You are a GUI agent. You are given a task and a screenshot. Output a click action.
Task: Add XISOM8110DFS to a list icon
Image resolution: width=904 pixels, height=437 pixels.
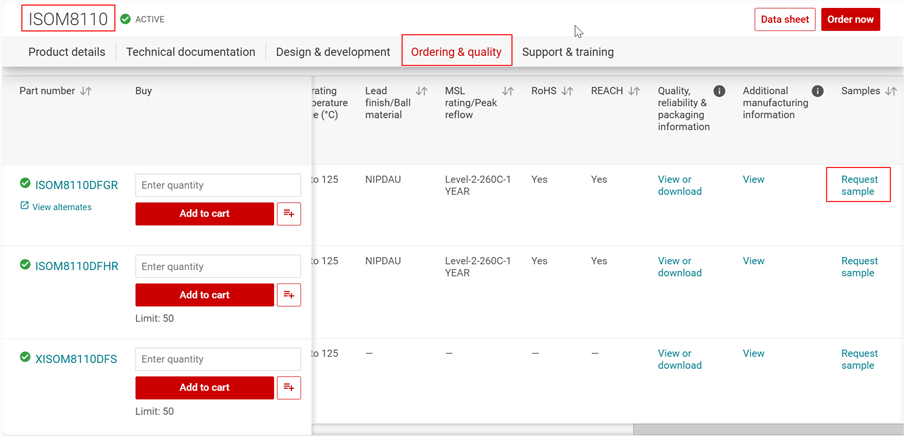click(x=289, y=388)
